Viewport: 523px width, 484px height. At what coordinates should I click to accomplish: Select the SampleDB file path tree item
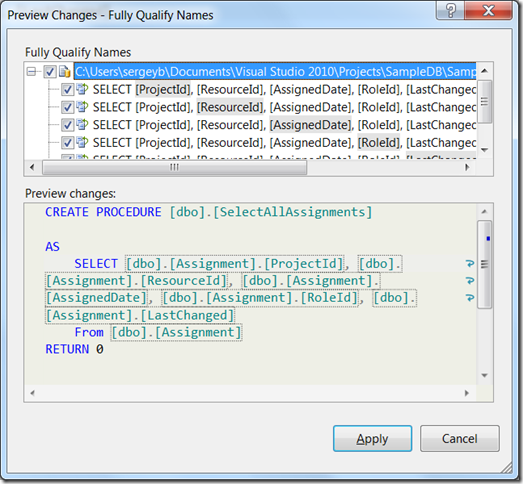coord(275,71)
